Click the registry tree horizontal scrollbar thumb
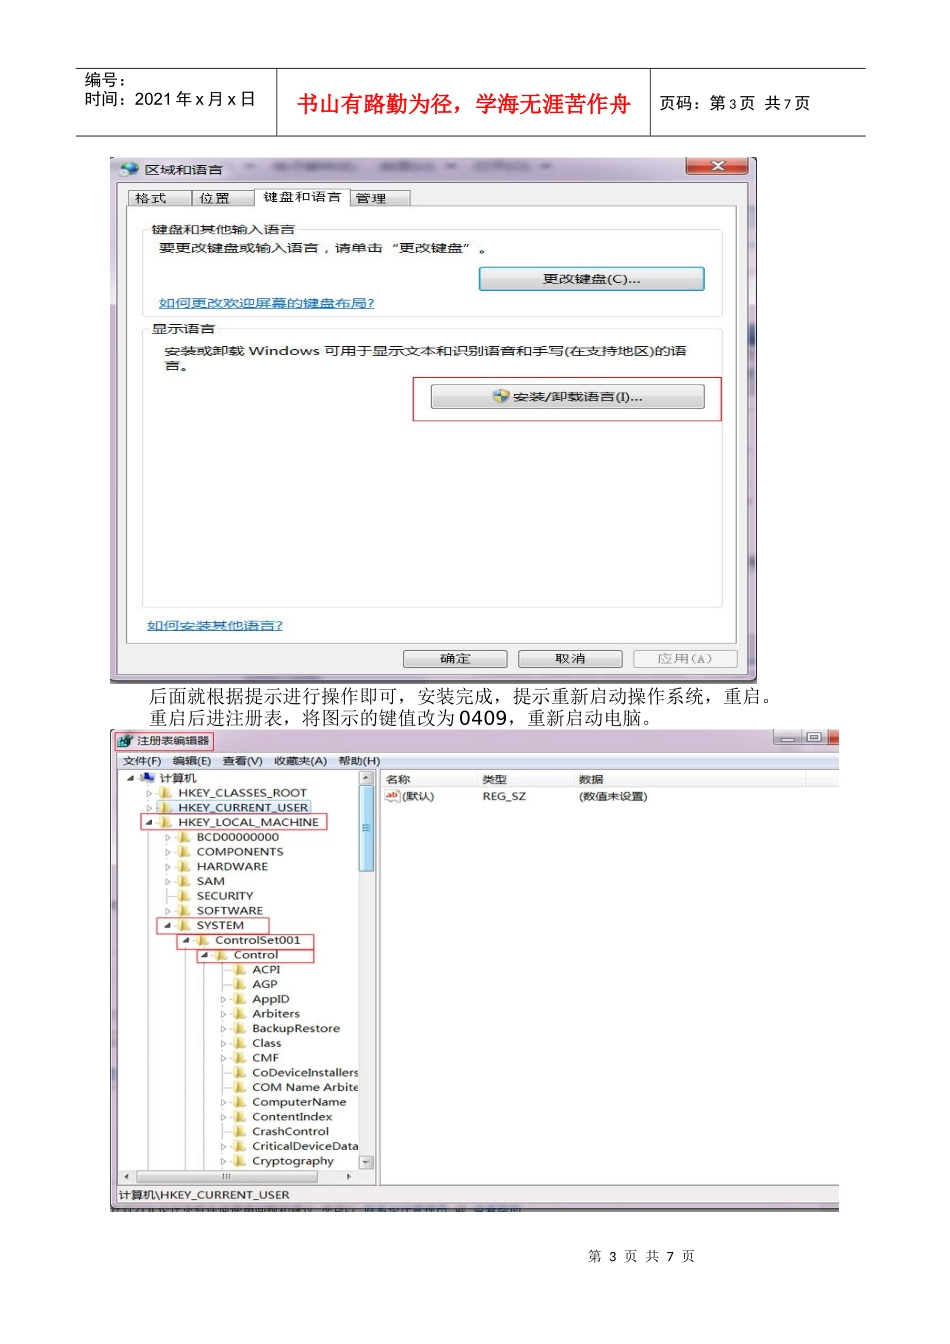Screen dimensions: 950x1344 (x=226, y=1177)
